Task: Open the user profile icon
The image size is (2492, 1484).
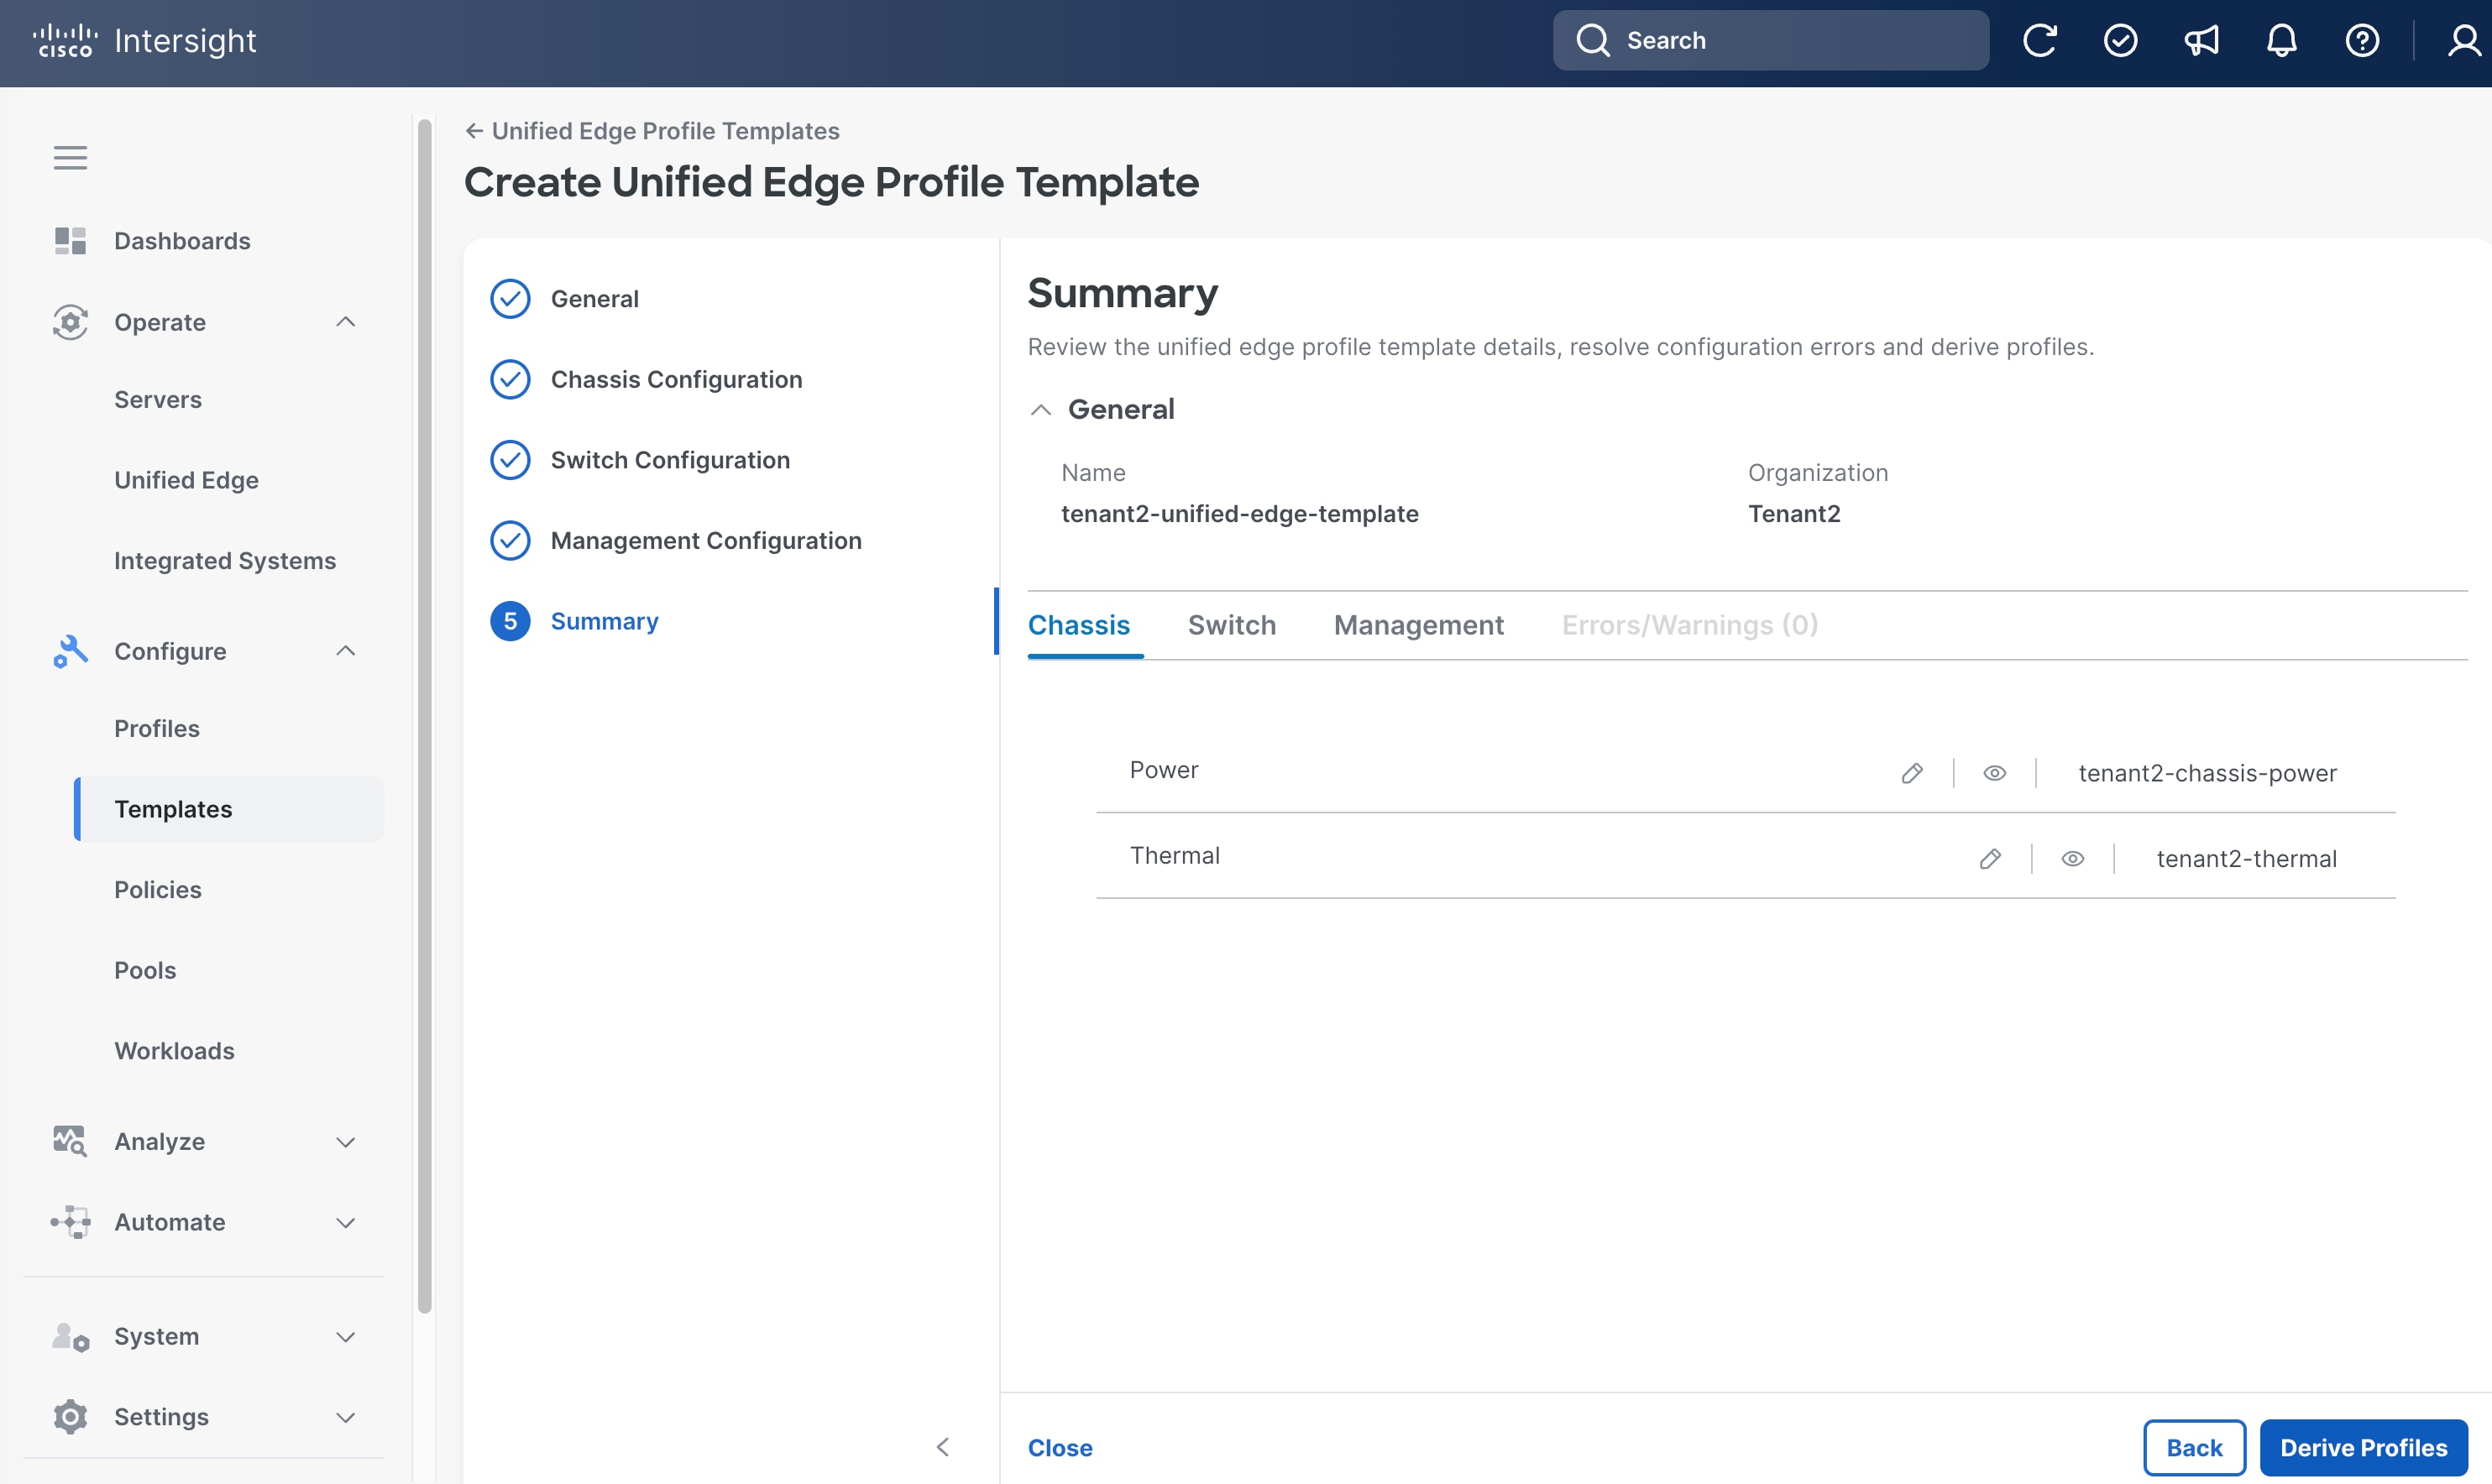Action: [x=2464, y=41]
